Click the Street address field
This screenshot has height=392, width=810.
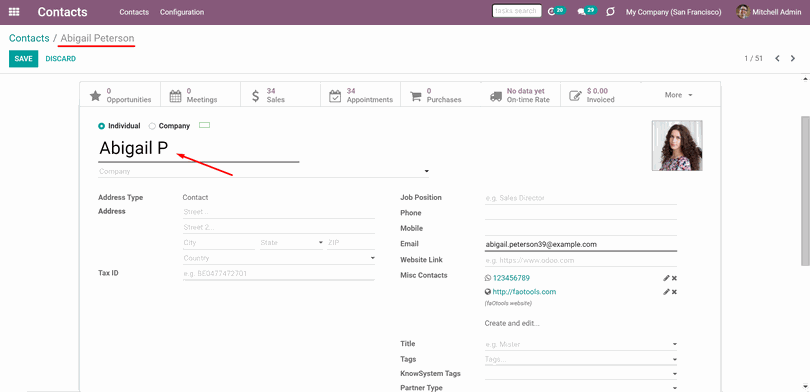(x=279, y=212)
